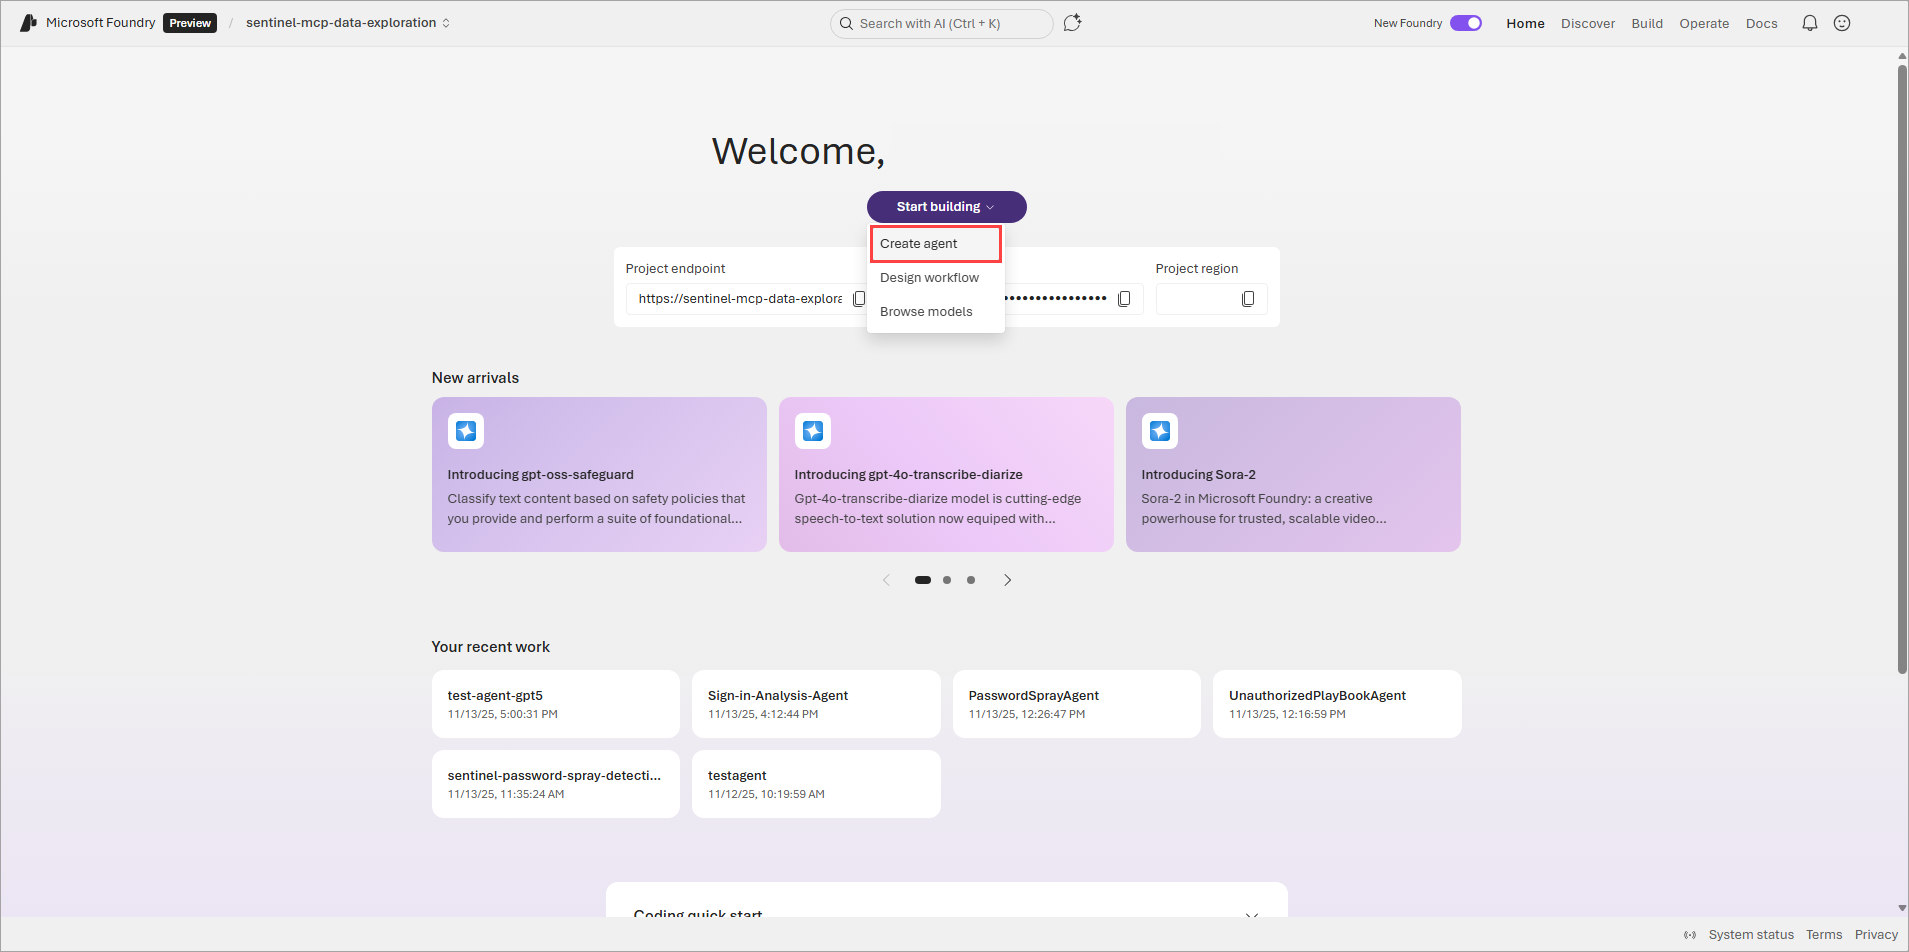The height and width of the screenshot is (952, 1909).
Task: Open the Introducing Sora-2 card
Action: [1293, 474]
